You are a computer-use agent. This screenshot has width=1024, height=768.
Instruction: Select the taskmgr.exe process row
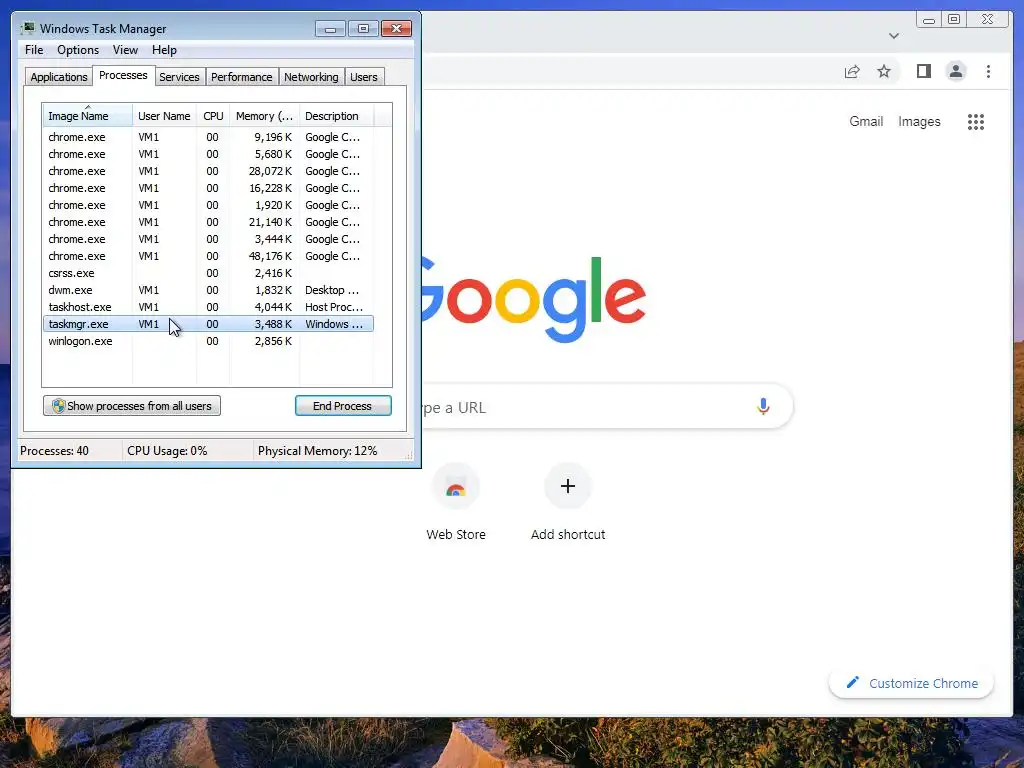(208, 324)
